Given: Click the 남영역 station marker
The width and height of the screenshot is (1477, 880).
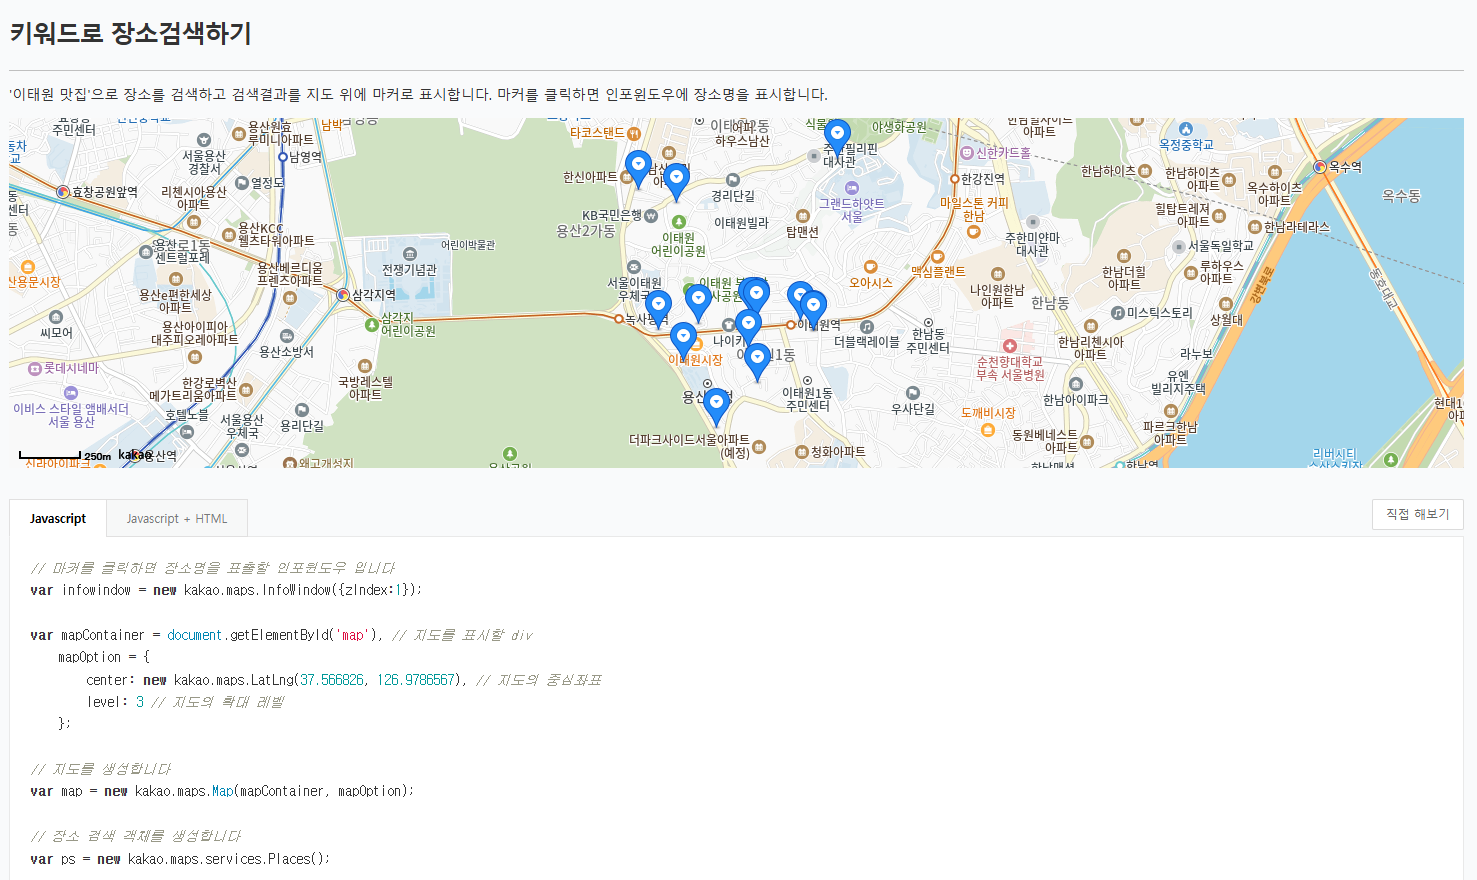Looking at the screenshot, I should pyautogui.click(x=283, y=157).
